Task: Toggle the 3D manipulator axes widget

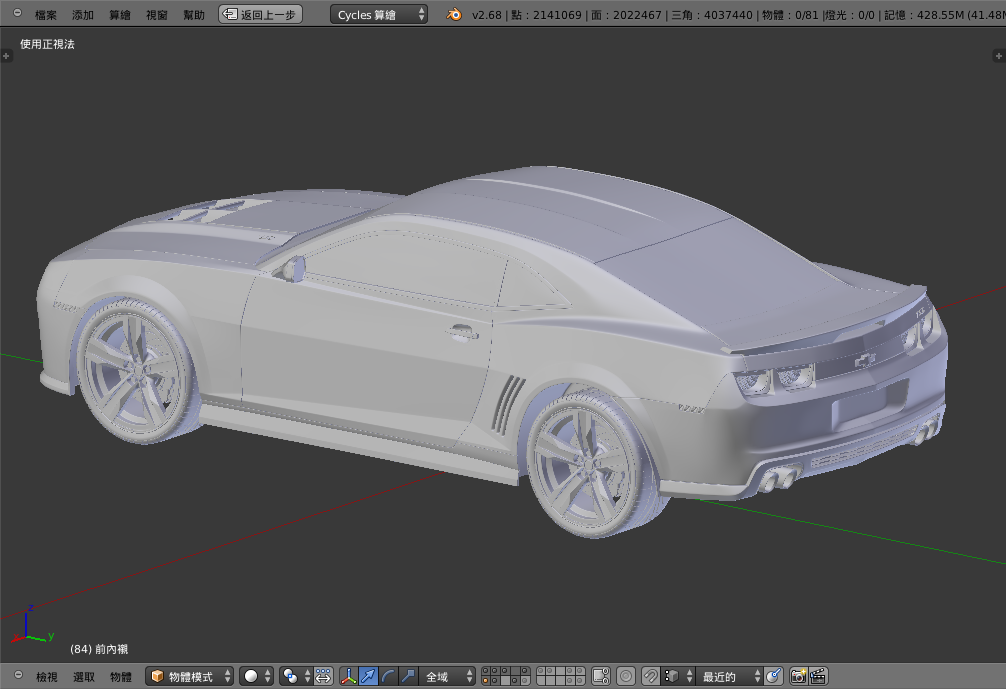Action: [349, 677]
